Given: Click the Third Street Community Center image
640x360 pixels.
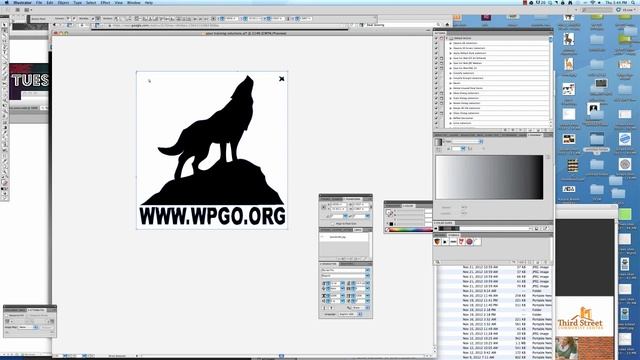Looking at the screenshot, I should pos(584,317).
